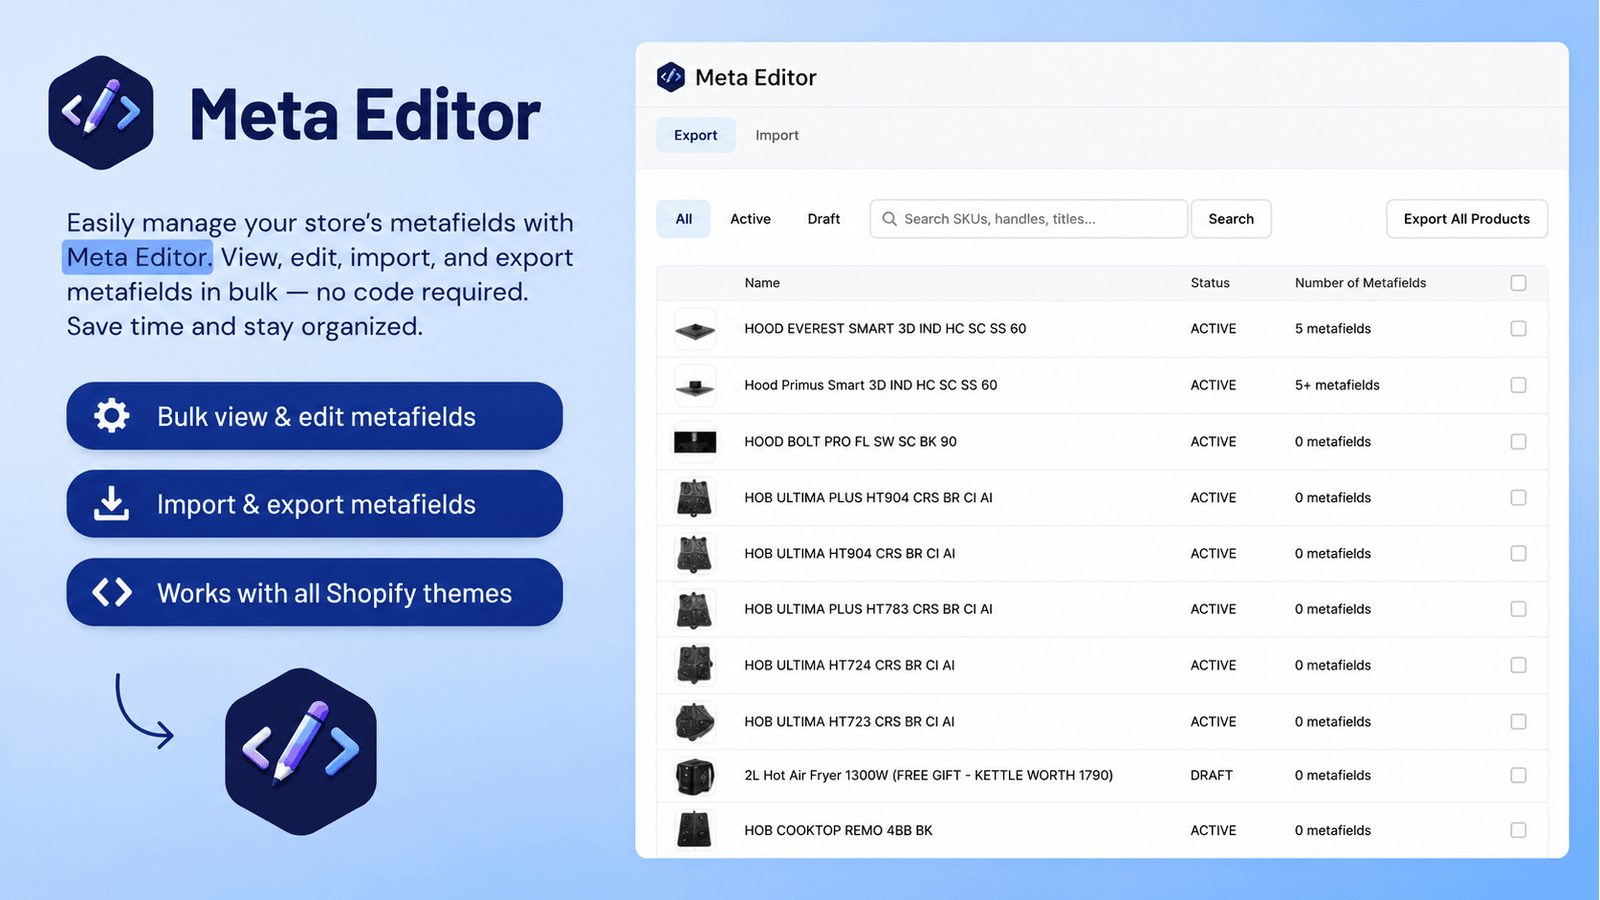Viewport: 1600px width, 900px height.
Task: Click product name 2L Hot Air Fryer 1300W
Action: pyautogui.click(x=929, y=775)
